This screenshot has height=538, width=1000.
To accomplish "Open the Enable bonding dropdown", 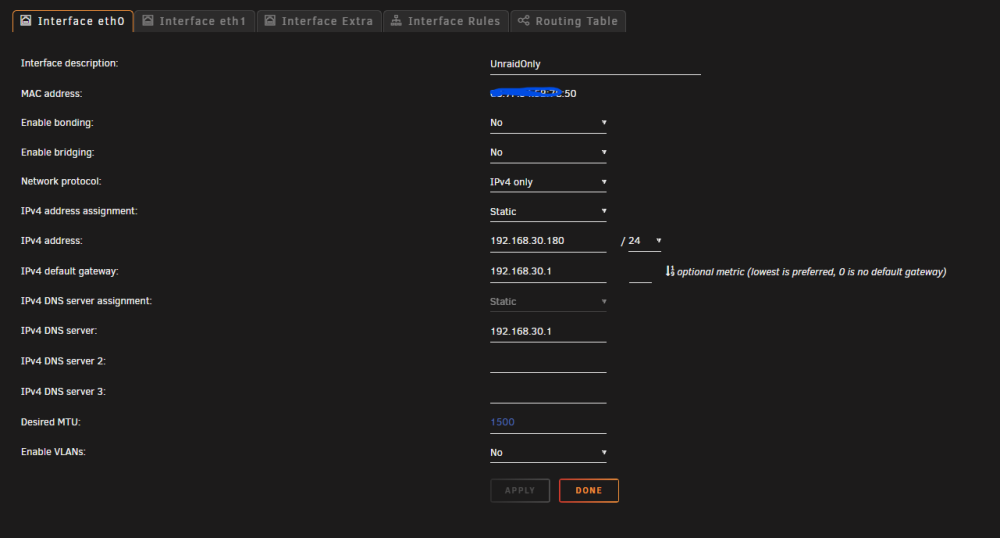I will pos(548,122).
